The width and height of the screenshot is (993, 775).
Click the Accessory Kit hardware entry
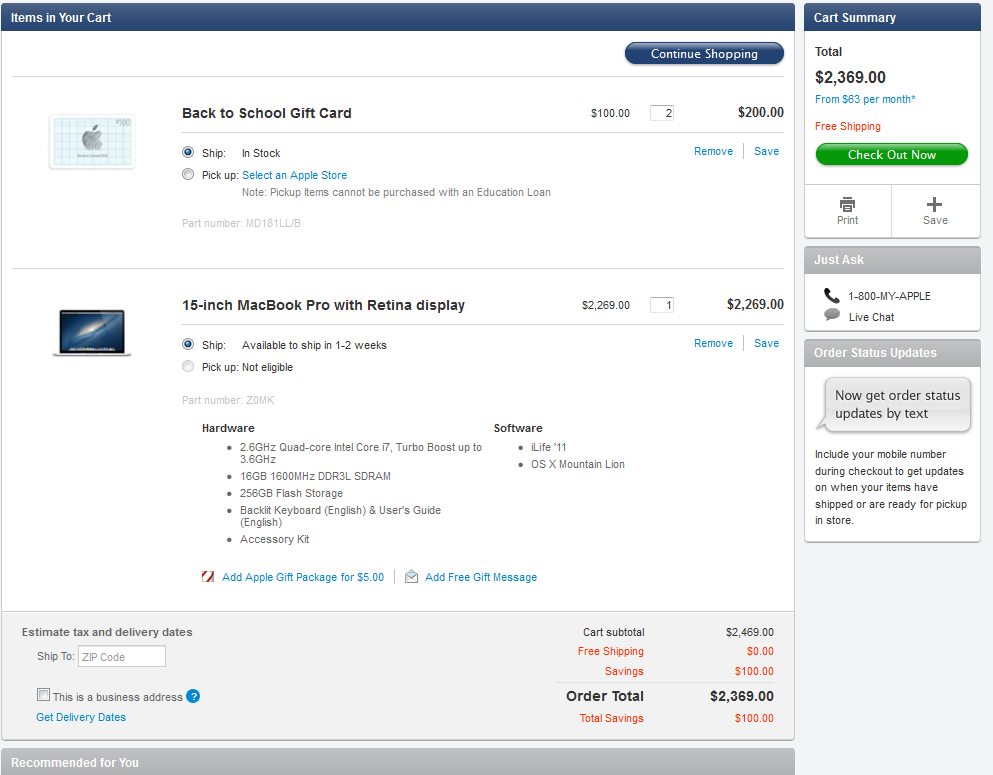(274, 539)
